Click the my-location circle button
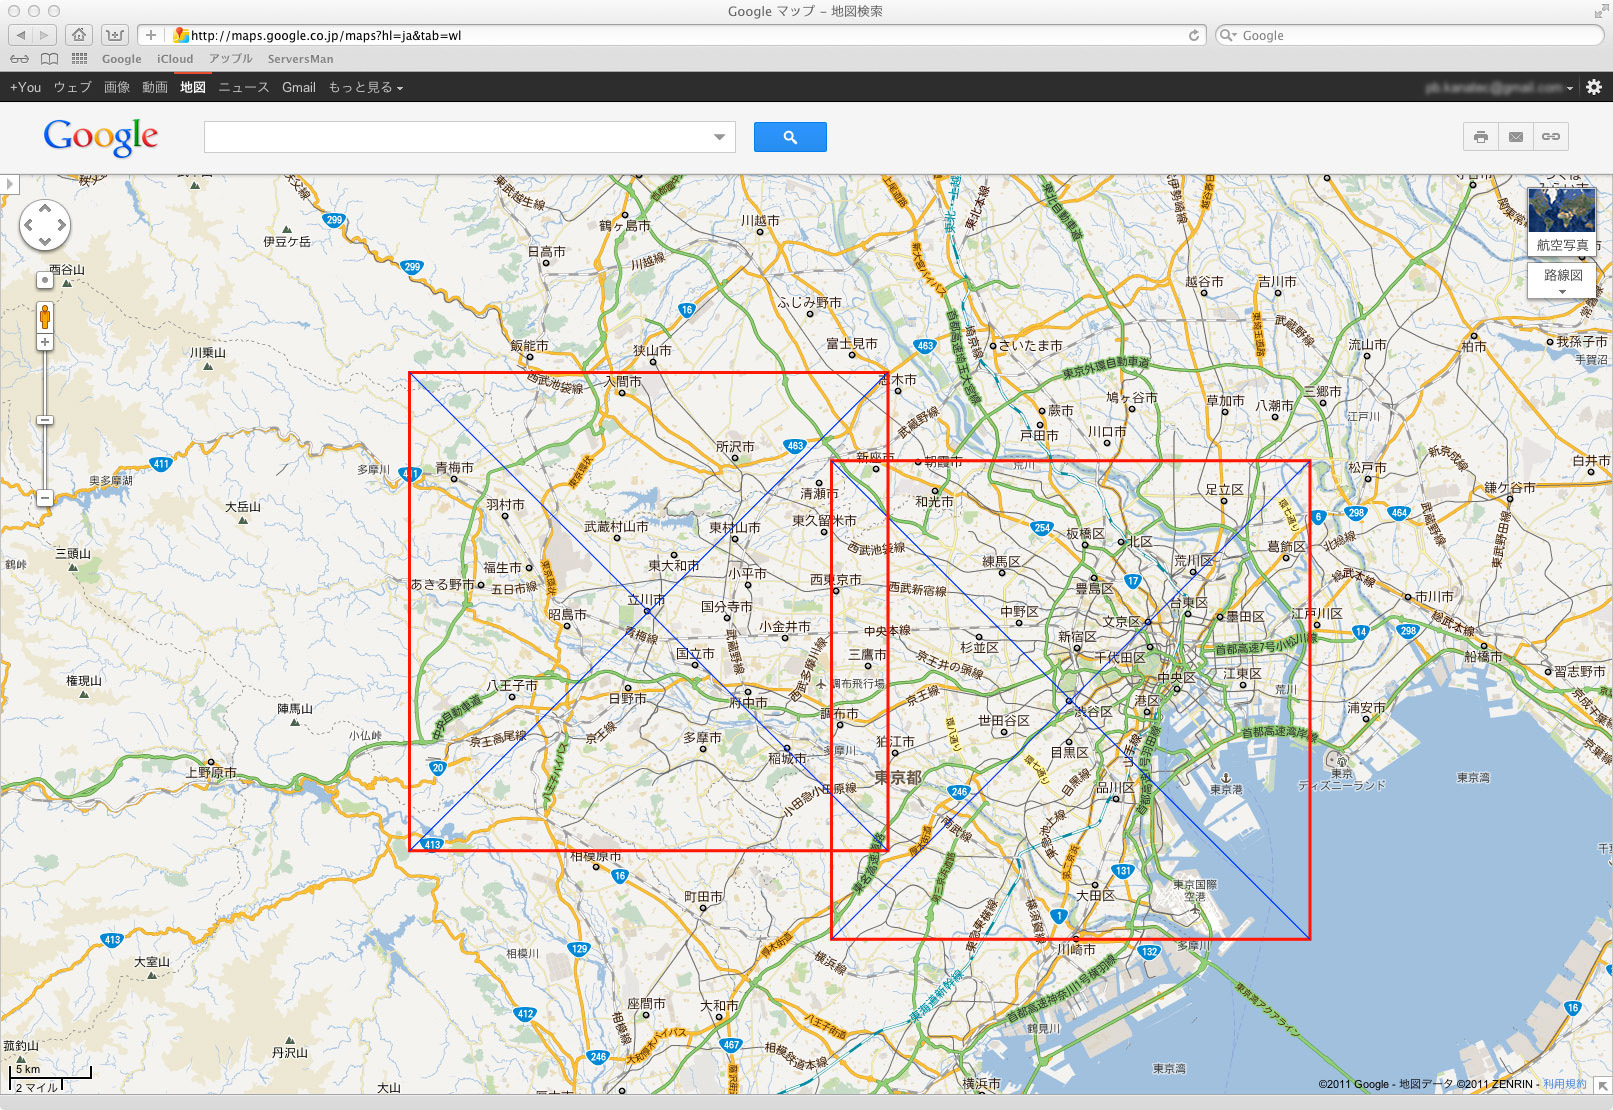The image size is (1613, 1110). coord(45,281)
